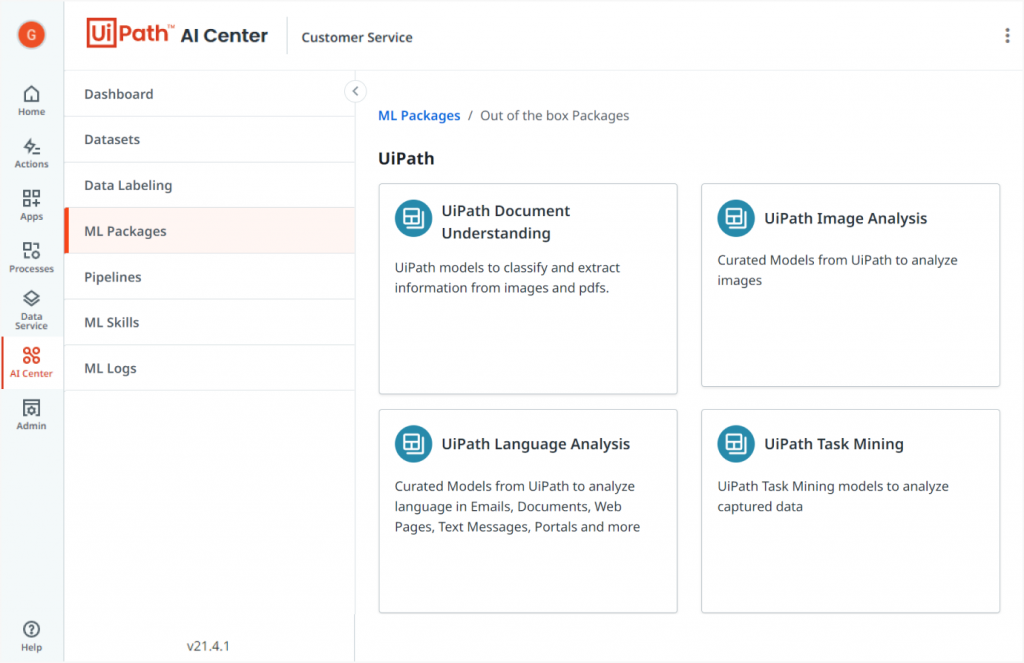Go to Data Labeling section
Viewport: 1024px width, 663px height.
pyautogui.click(x=128, y=185)
